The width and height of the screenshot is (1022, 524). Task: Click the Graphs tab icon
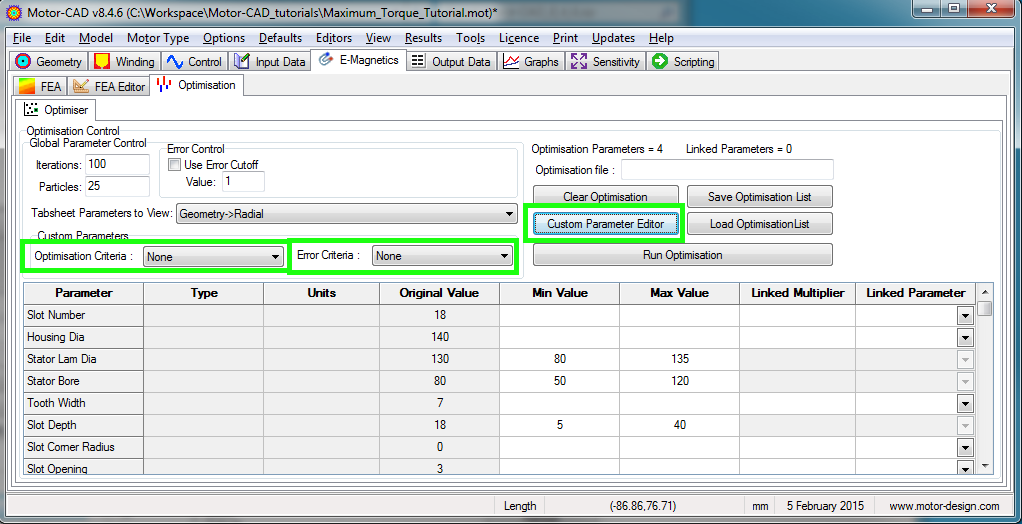pyautogui.click(x=511, y=61)
